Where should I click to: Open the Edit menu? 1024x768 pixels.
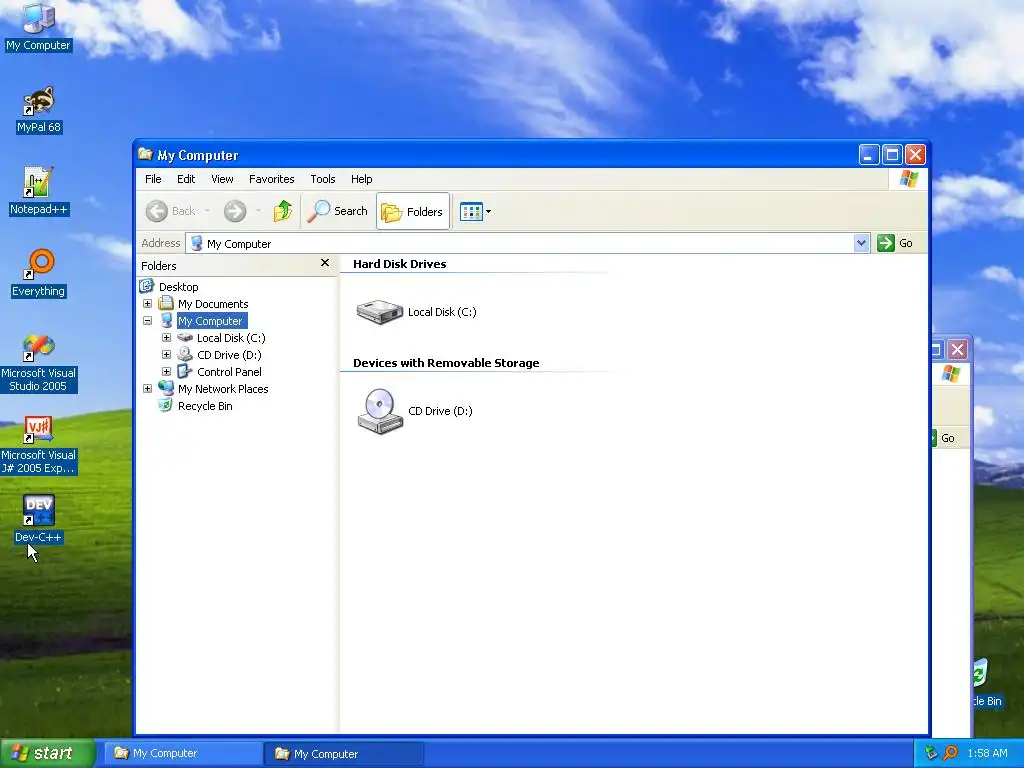[x=186, y=179]
